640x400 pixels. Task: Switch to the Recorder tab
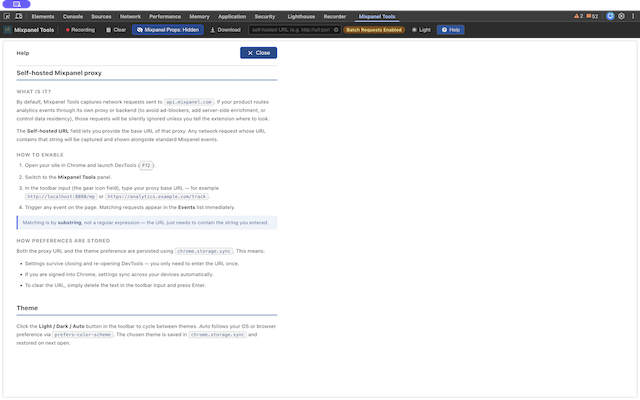point(335,17)
